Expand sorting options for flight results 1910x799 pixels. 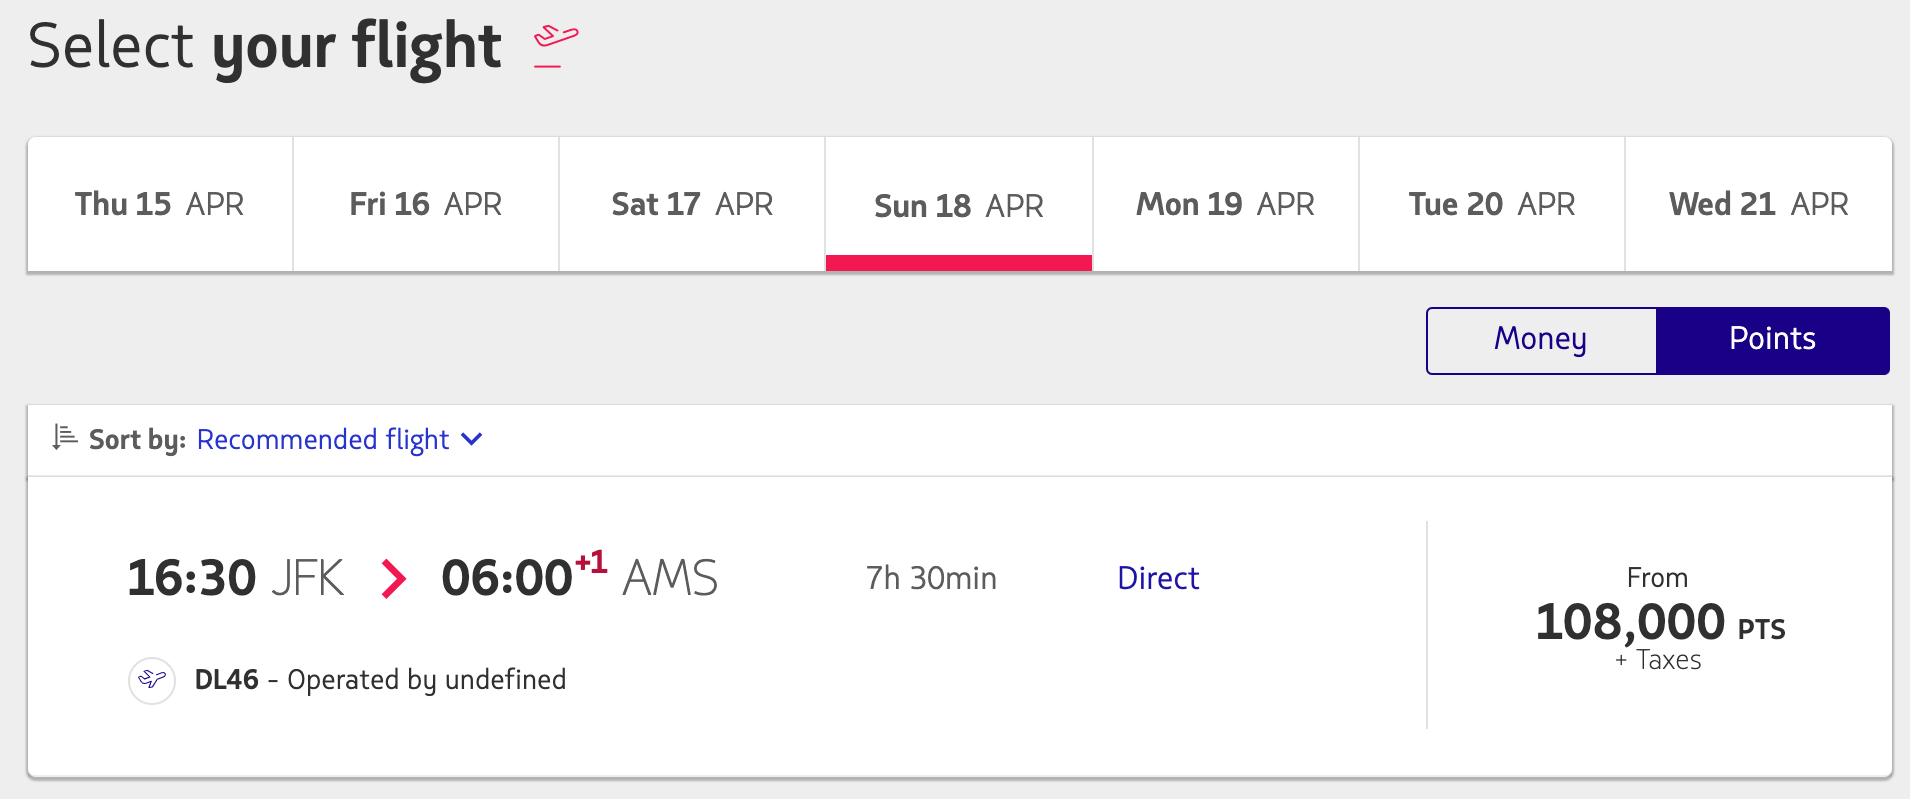click(322, 440)
